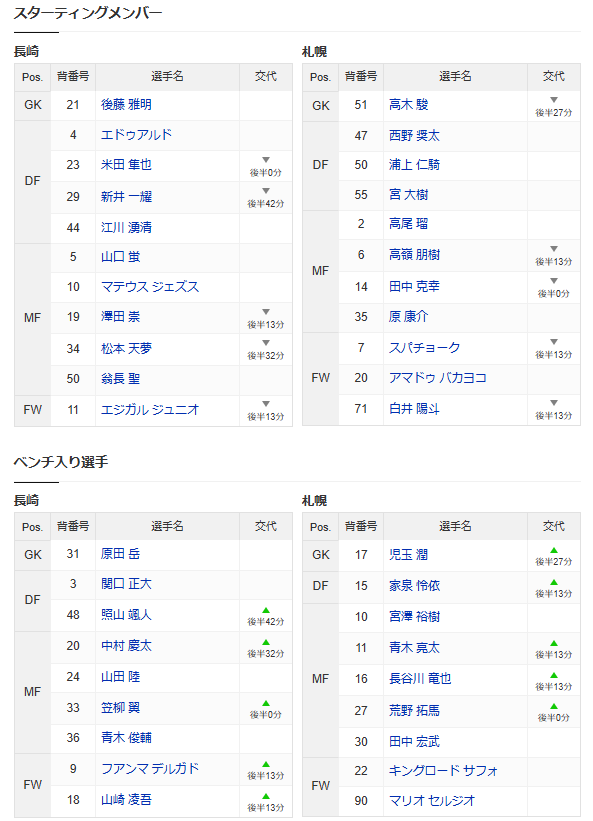Open player link 山口 蛍
The height and width of the screenshot is (821, 593).
pyautogui.click(x=120, y=257)
